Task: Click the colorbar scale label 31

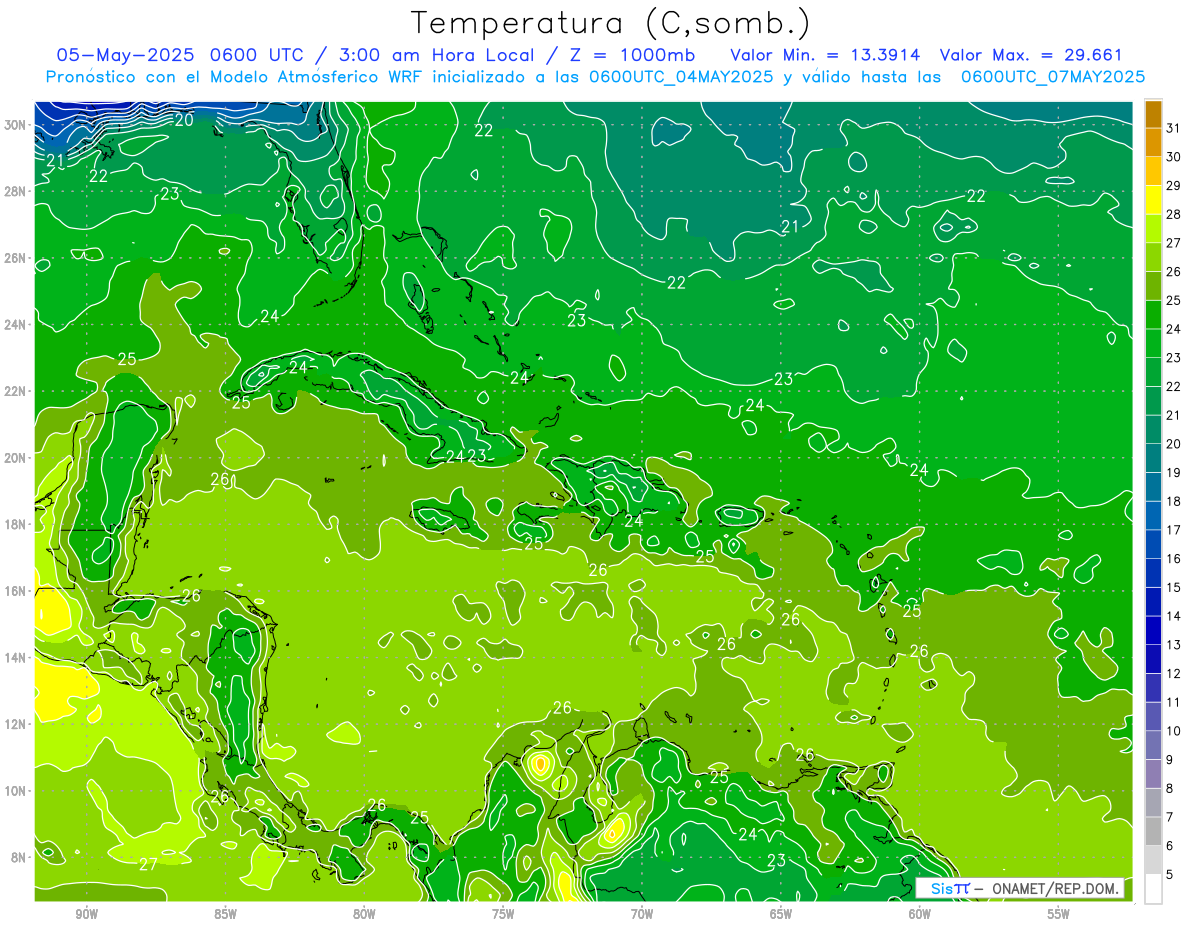Action: coord(1174,127)
